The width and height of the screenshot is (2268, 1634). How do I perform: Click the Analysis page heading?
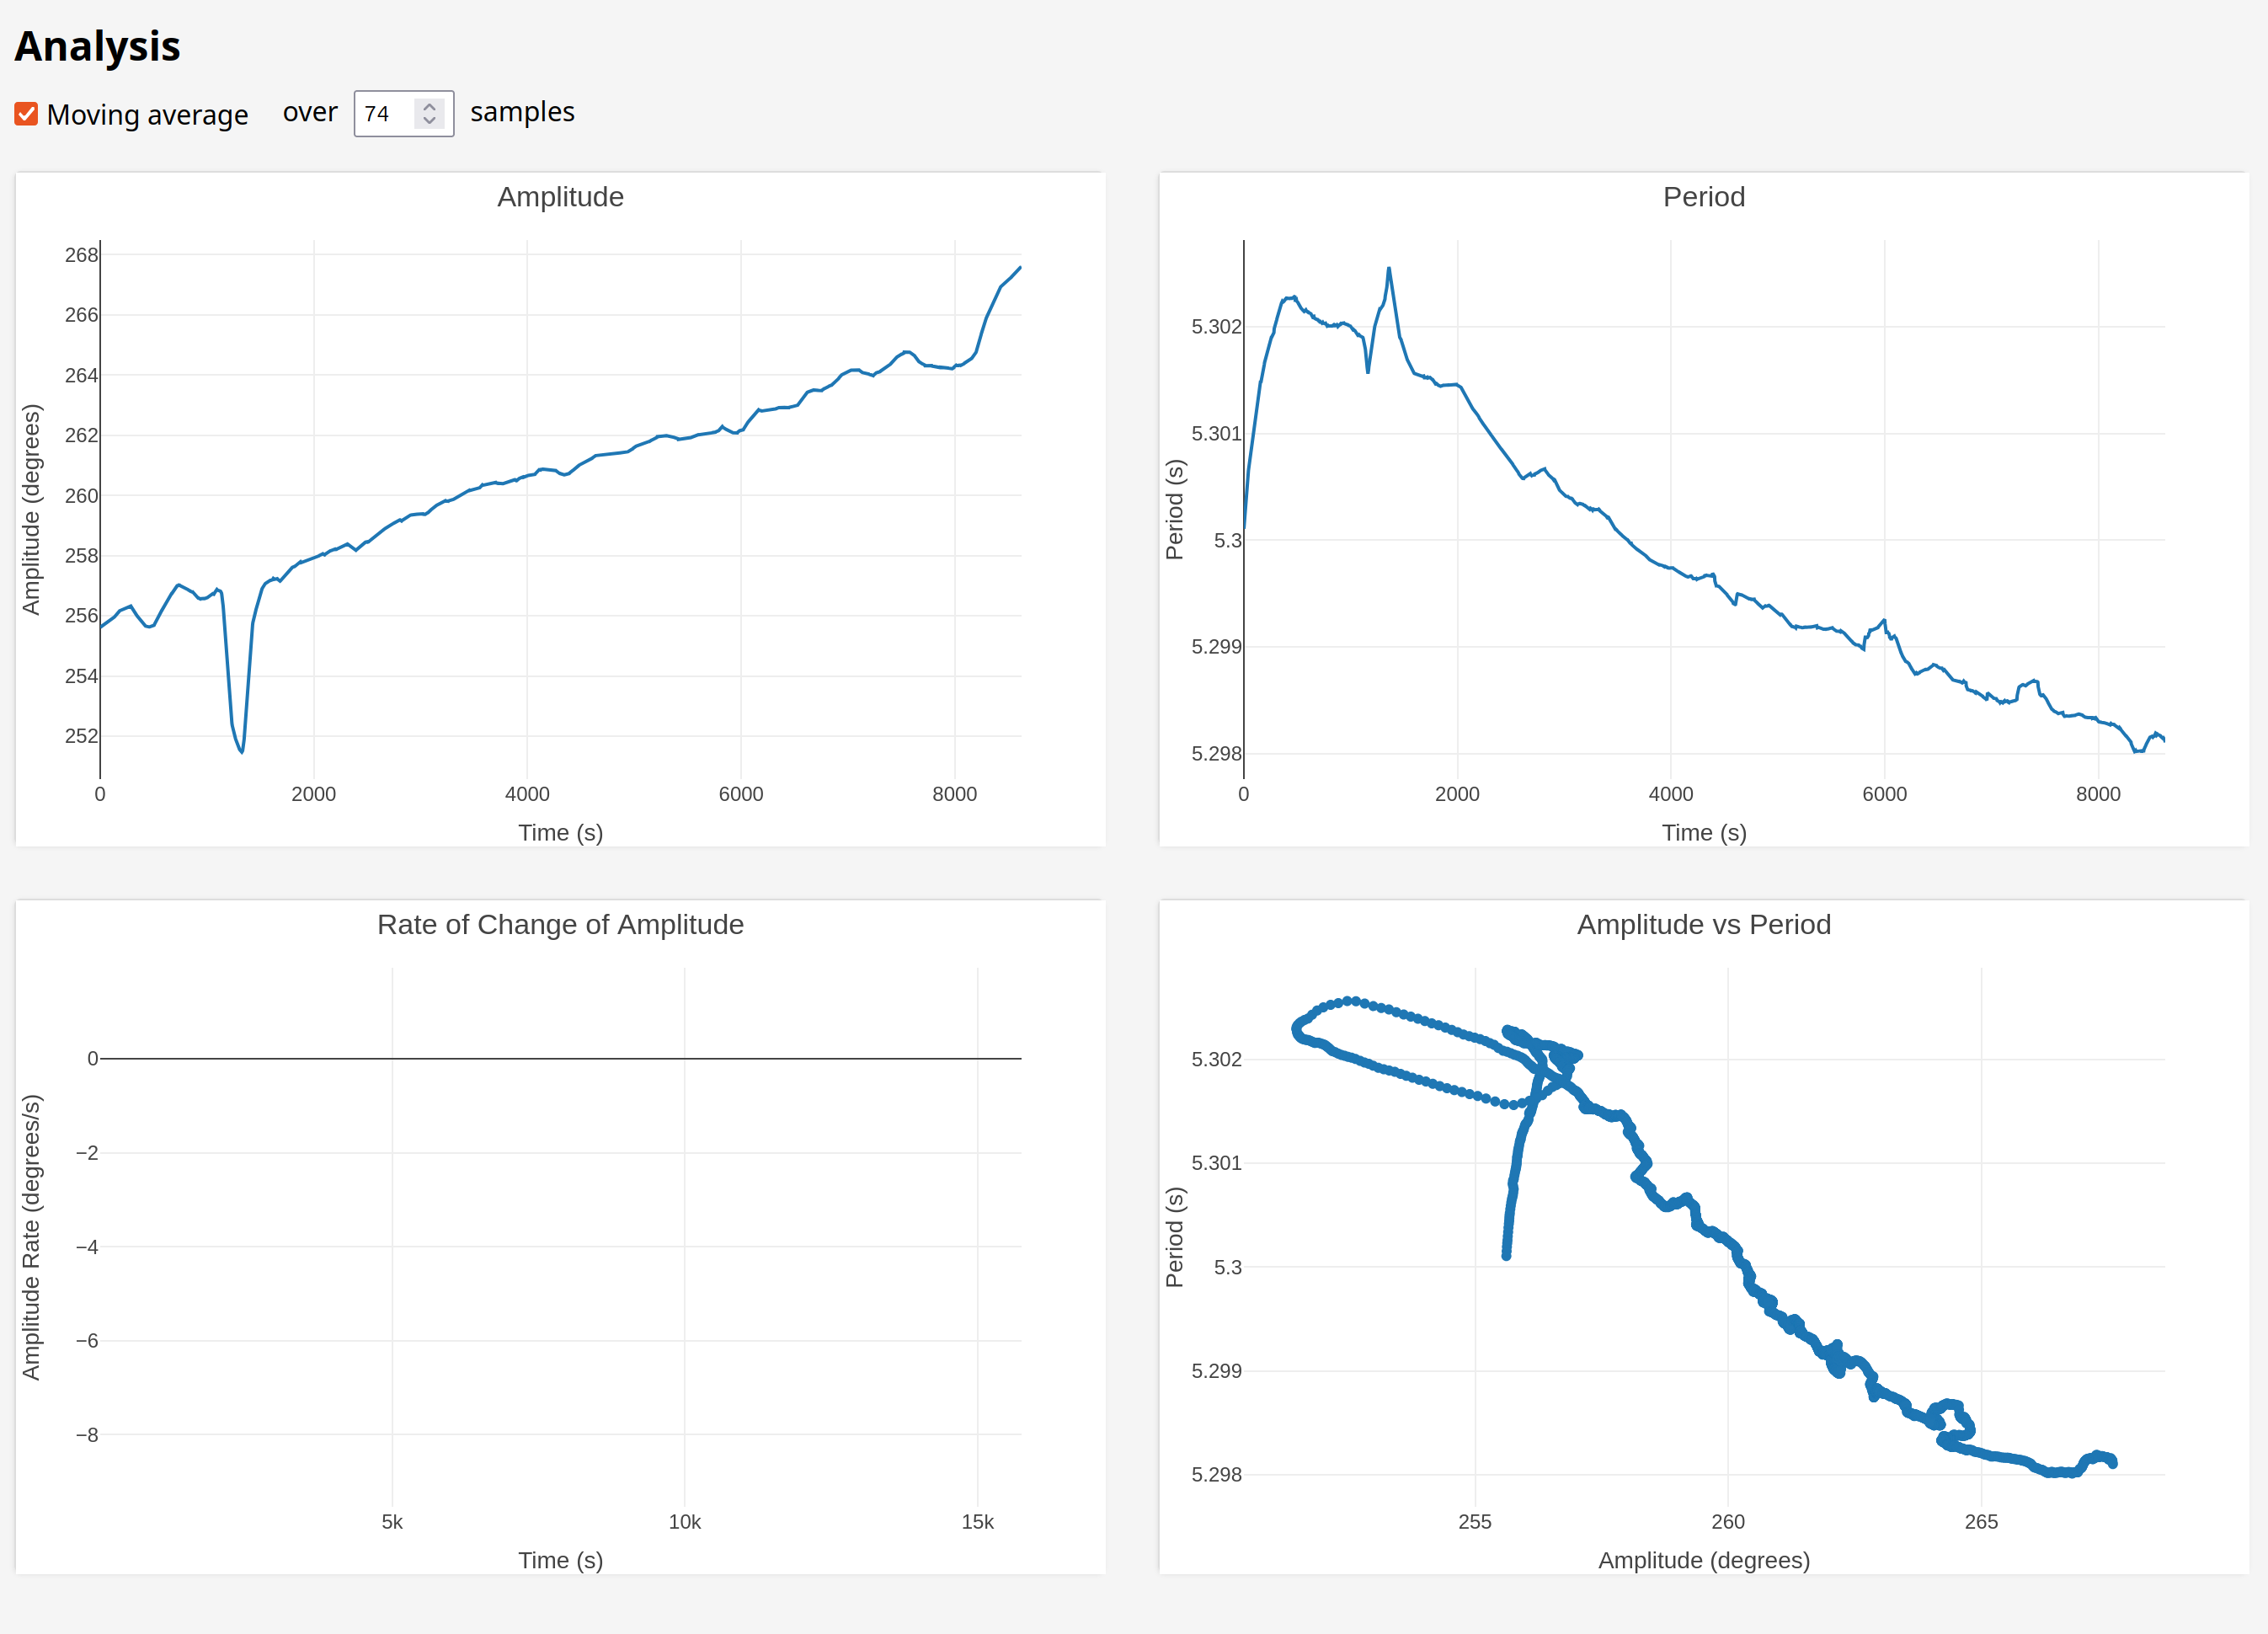coord(98,47)
